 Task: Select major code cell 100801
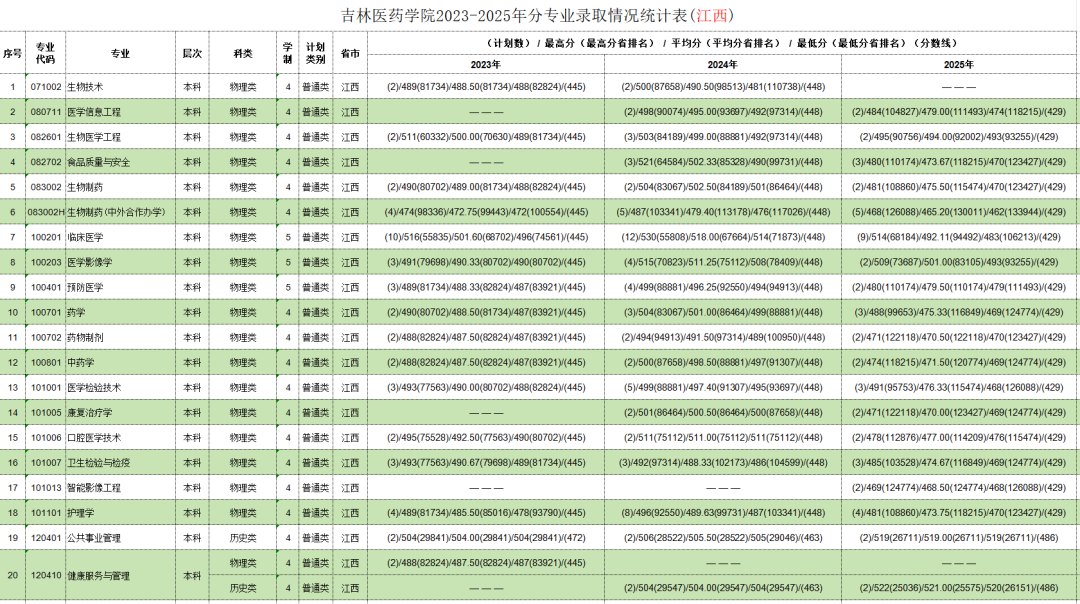click(45, 362)
